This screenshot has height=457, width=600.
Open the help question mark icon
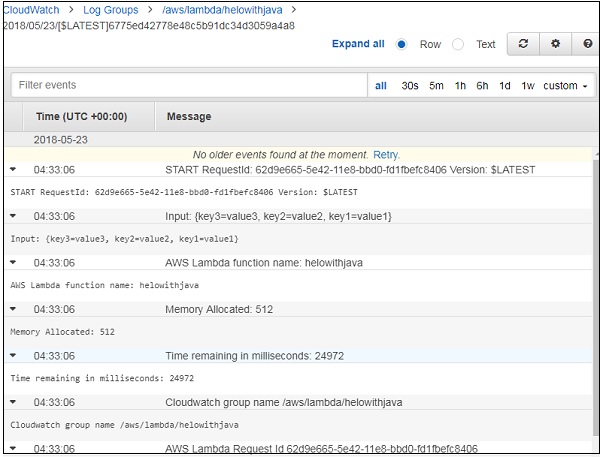(x=587, y=45)
